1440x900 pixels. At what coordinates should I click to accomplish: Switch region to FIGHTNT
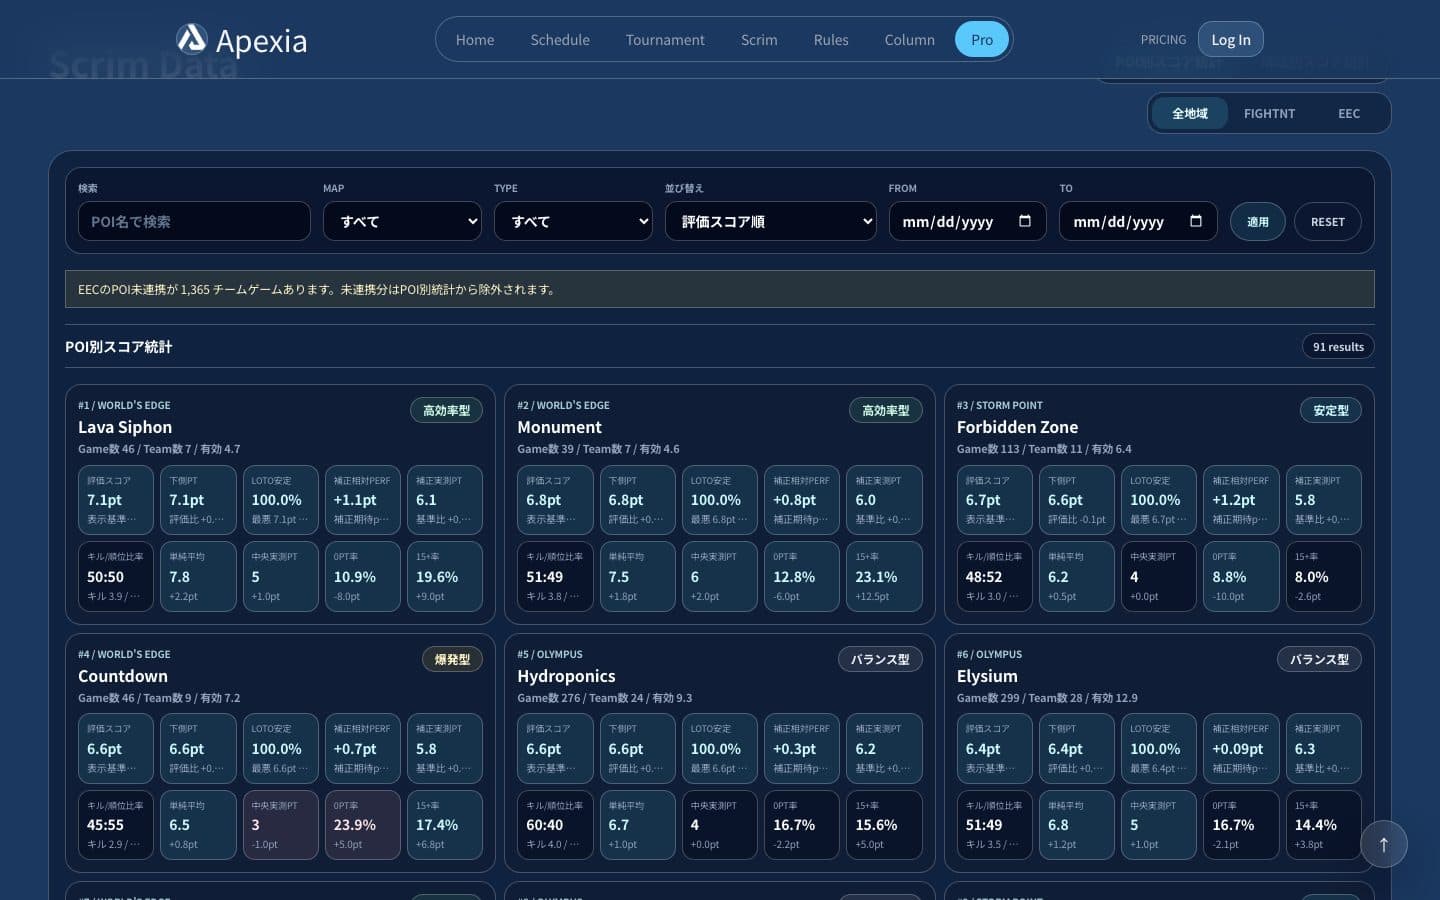click(1269, 113)
